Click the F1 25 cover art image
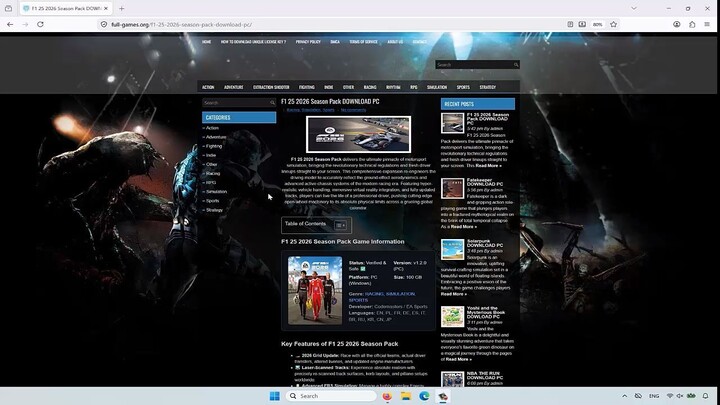 point(315,290)
